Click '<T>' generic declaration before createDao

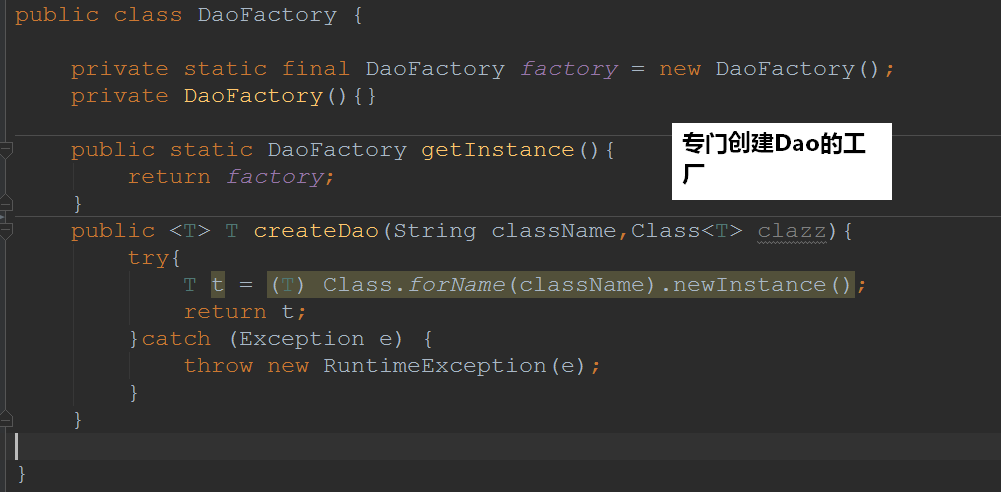coord(190,230)
